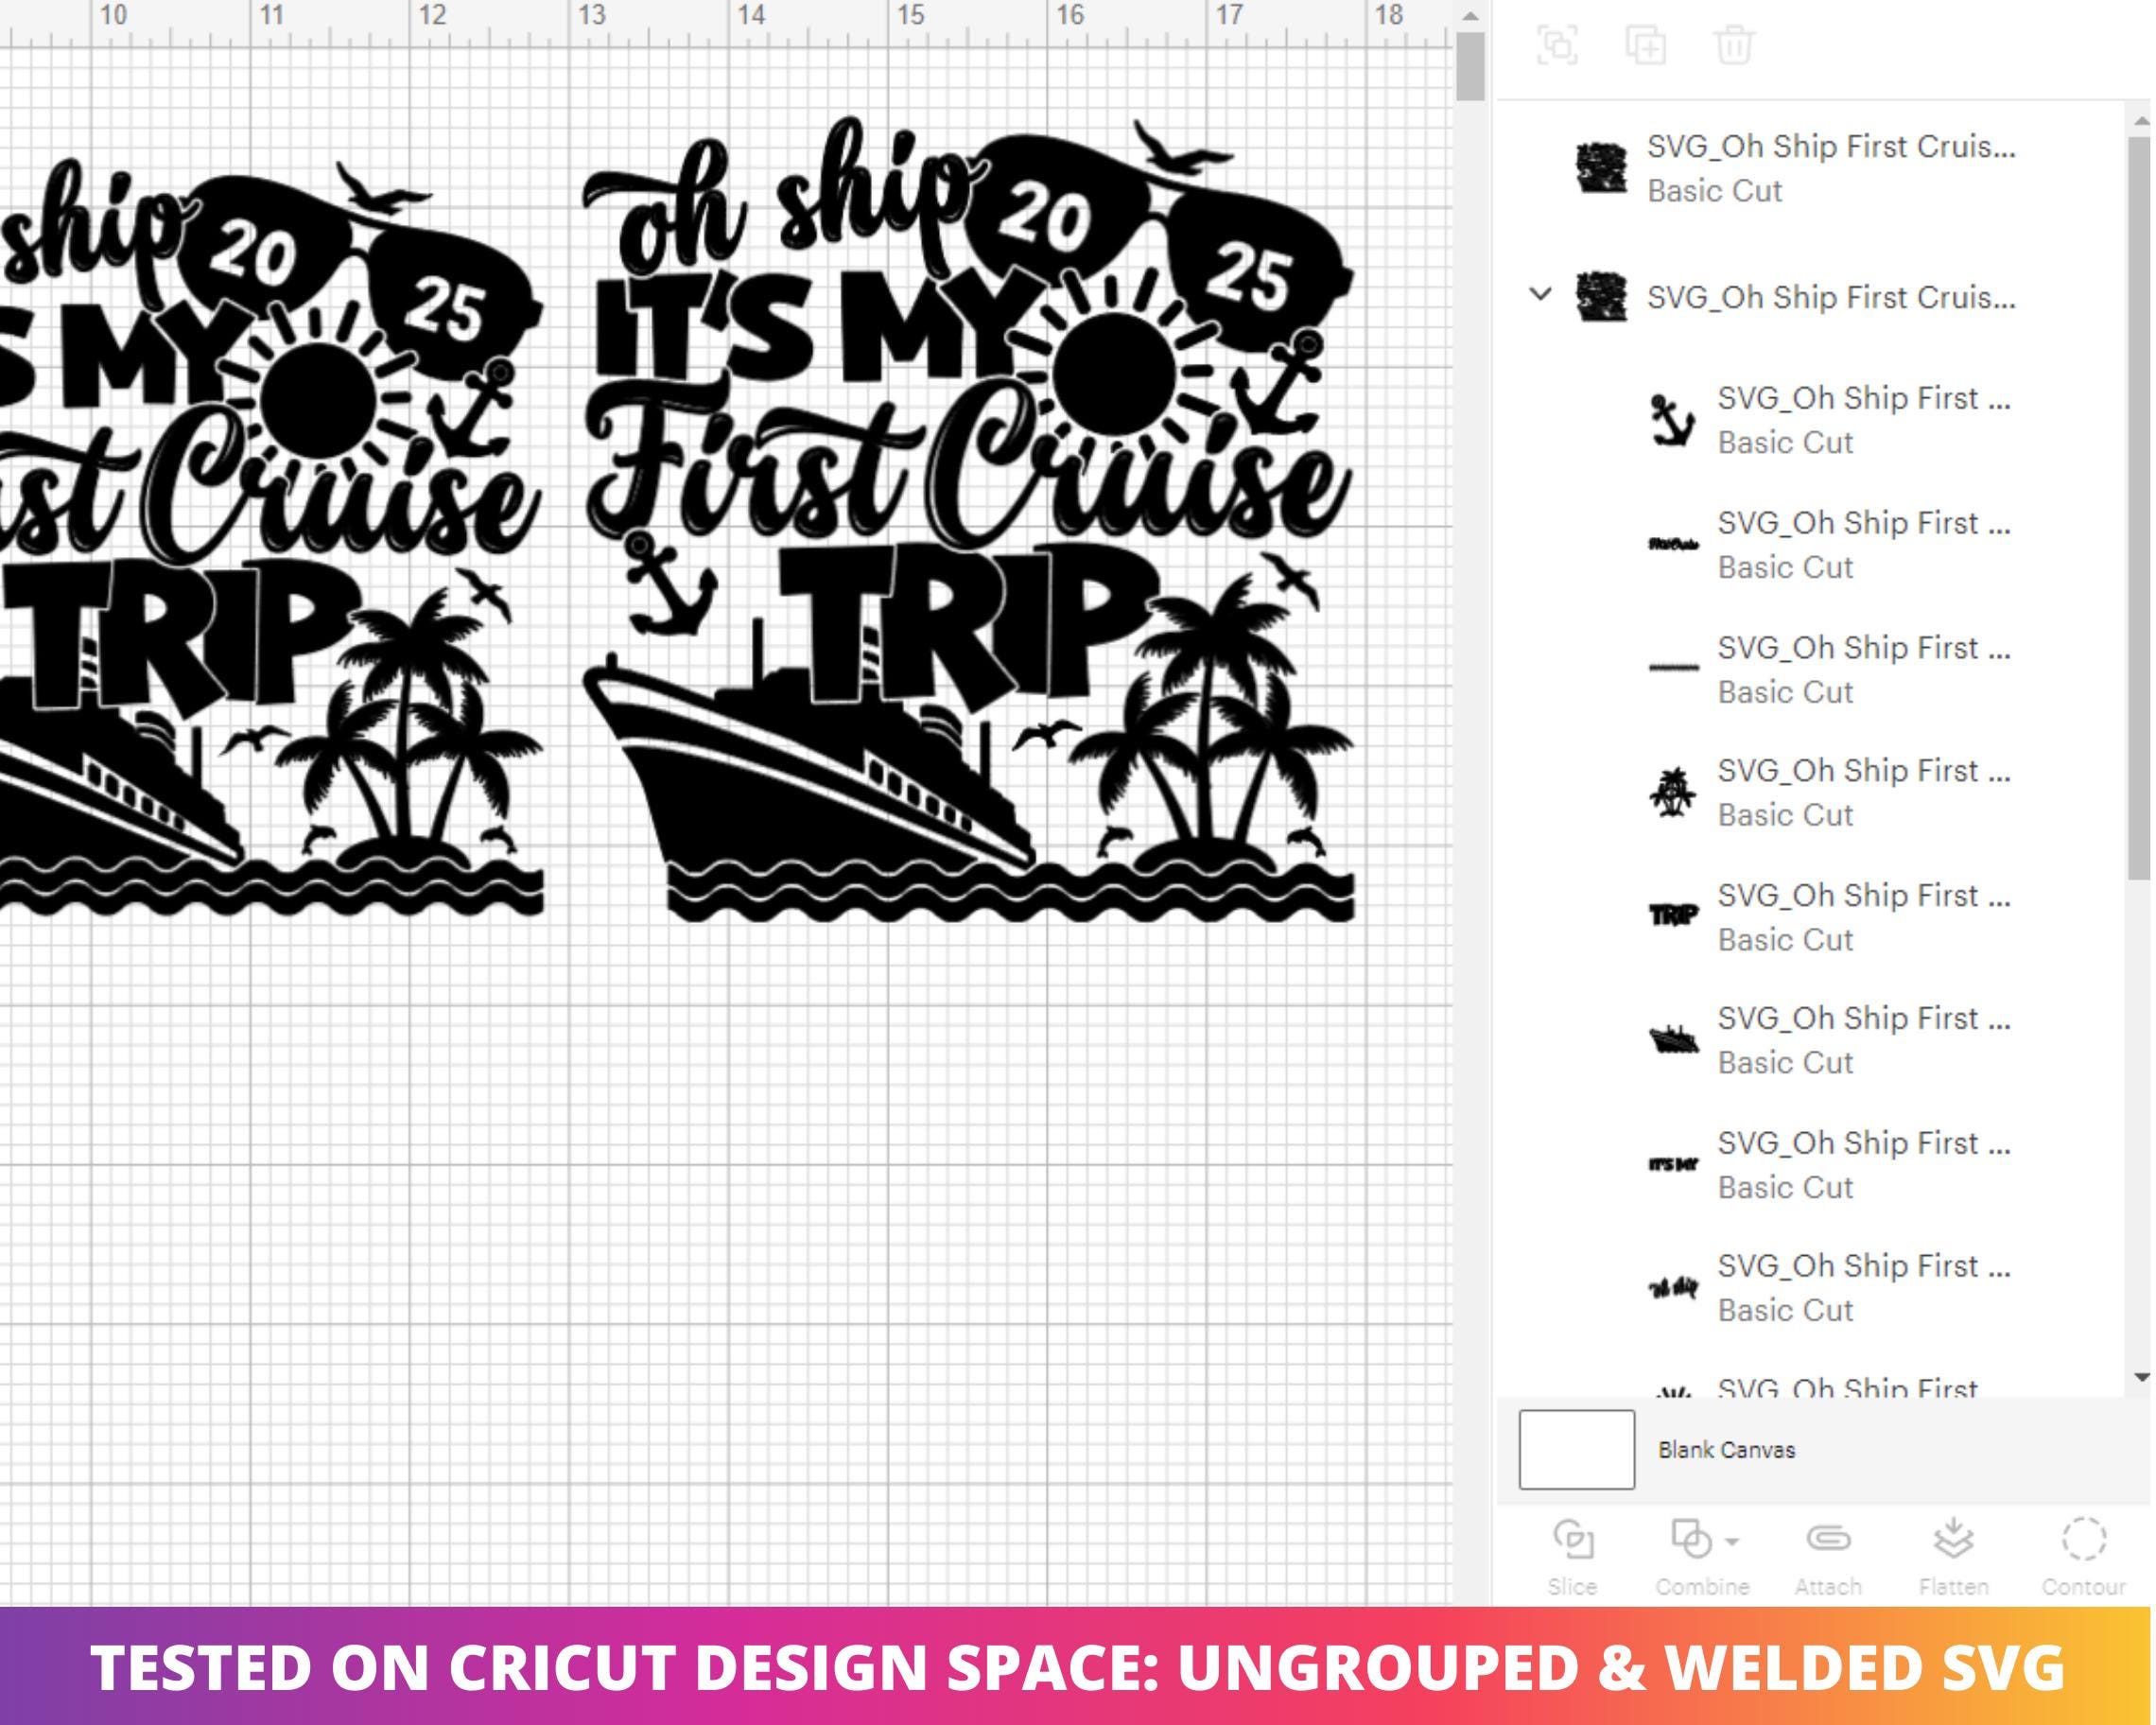
Task: Select the TRIP text layer
Action: coord(1830,917)
